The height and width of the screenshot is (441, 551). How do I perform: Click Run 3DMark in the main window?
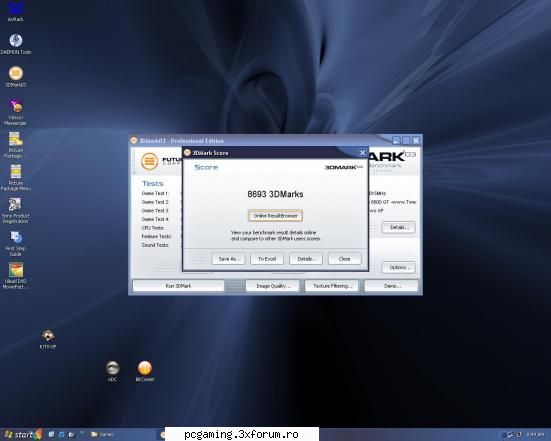click(178, 286)
